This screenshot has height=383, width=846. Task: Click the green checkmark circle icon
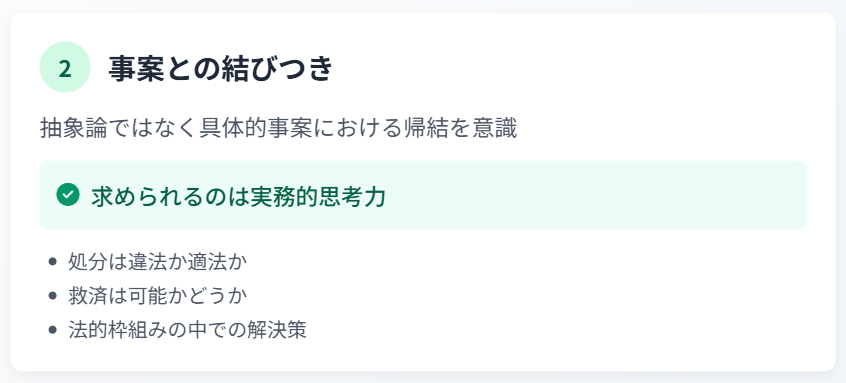point(68,195)
